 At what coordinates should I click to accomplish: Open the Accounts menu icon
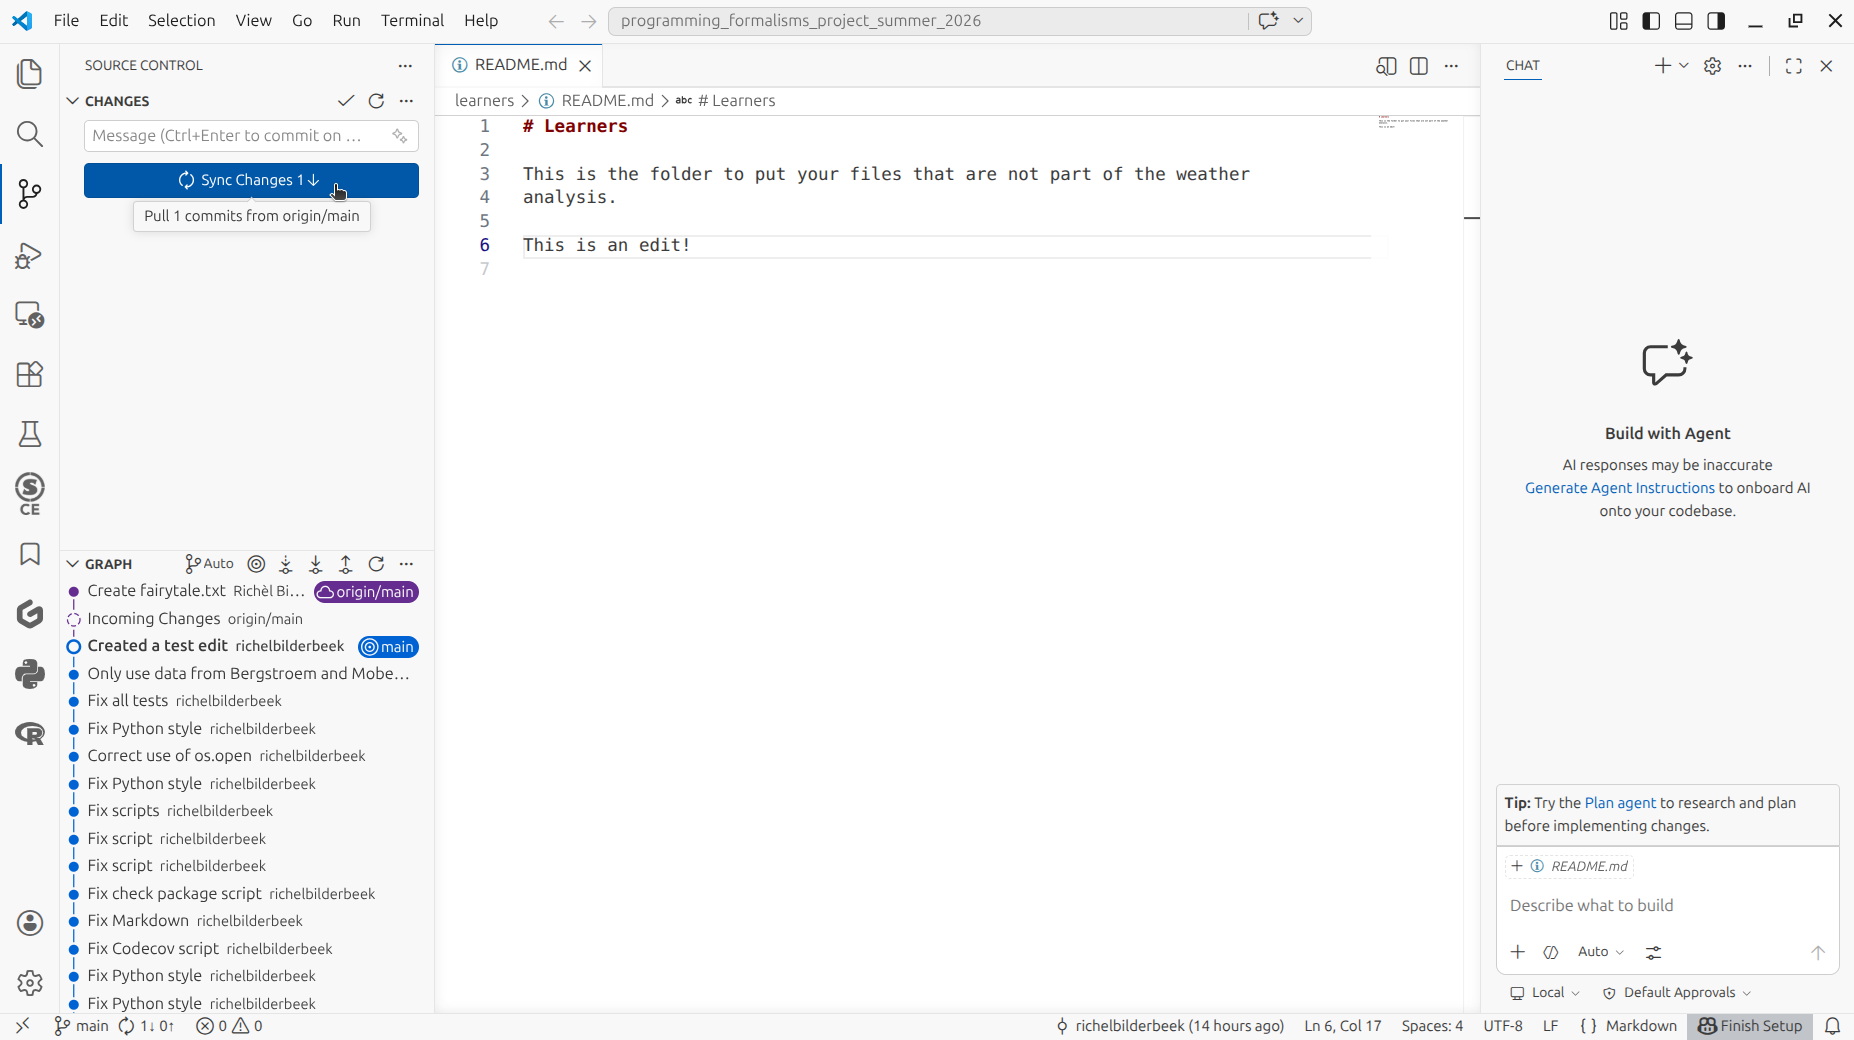pyautogui.click(x=30, y=923)
